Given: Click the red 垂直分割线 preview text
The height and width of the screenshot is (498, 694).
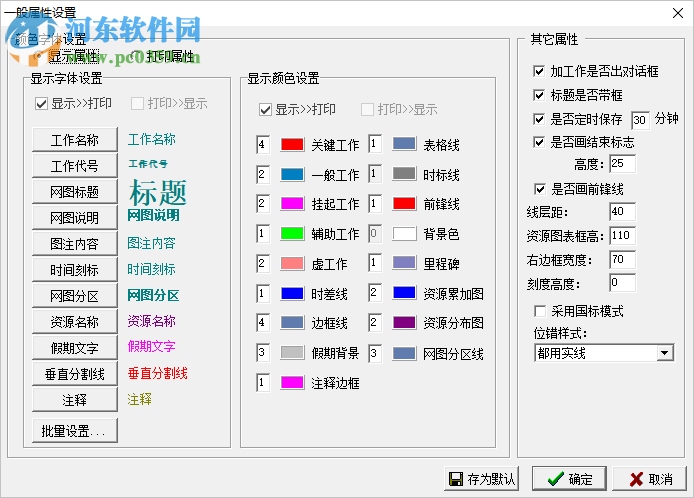Looking at the screenshot, I should point(158,373).
